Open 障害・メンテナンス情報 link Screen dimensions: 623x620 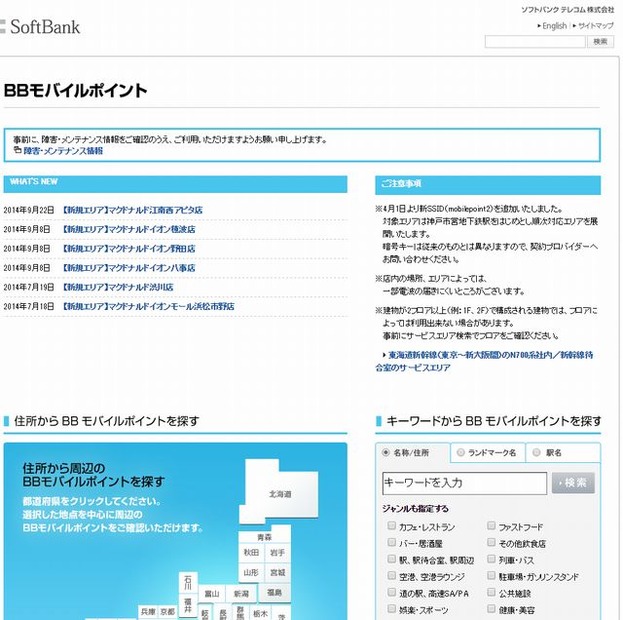(x=63, y=151)
